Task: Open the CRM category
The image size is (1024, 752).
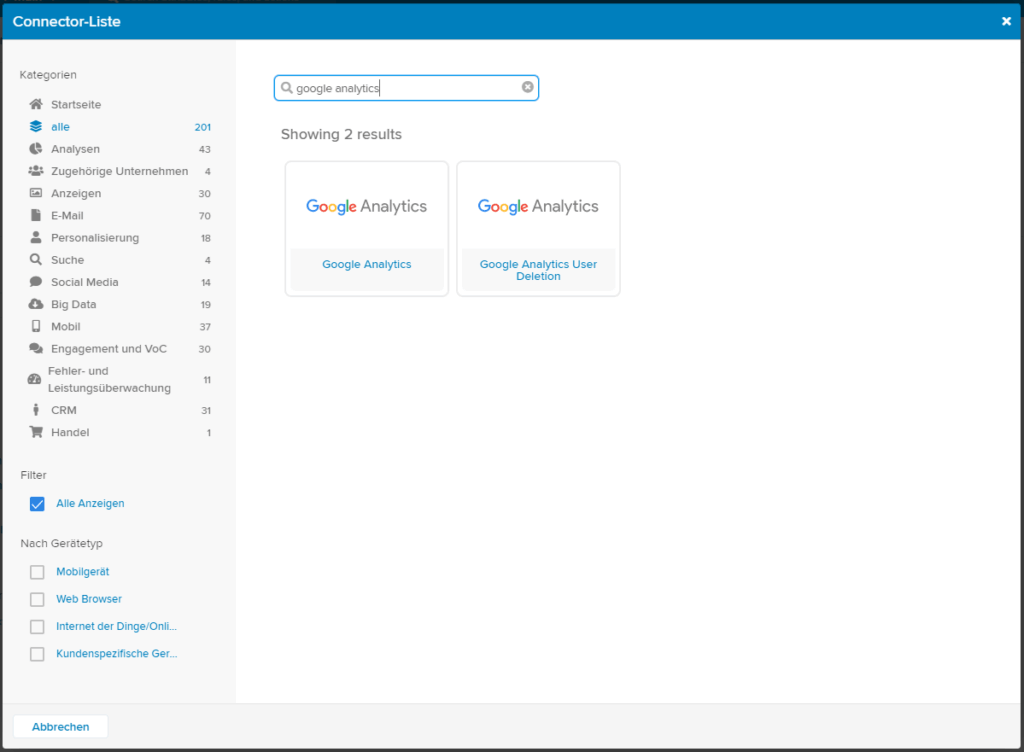Action: pyautogui.click(x=64, y=410)
